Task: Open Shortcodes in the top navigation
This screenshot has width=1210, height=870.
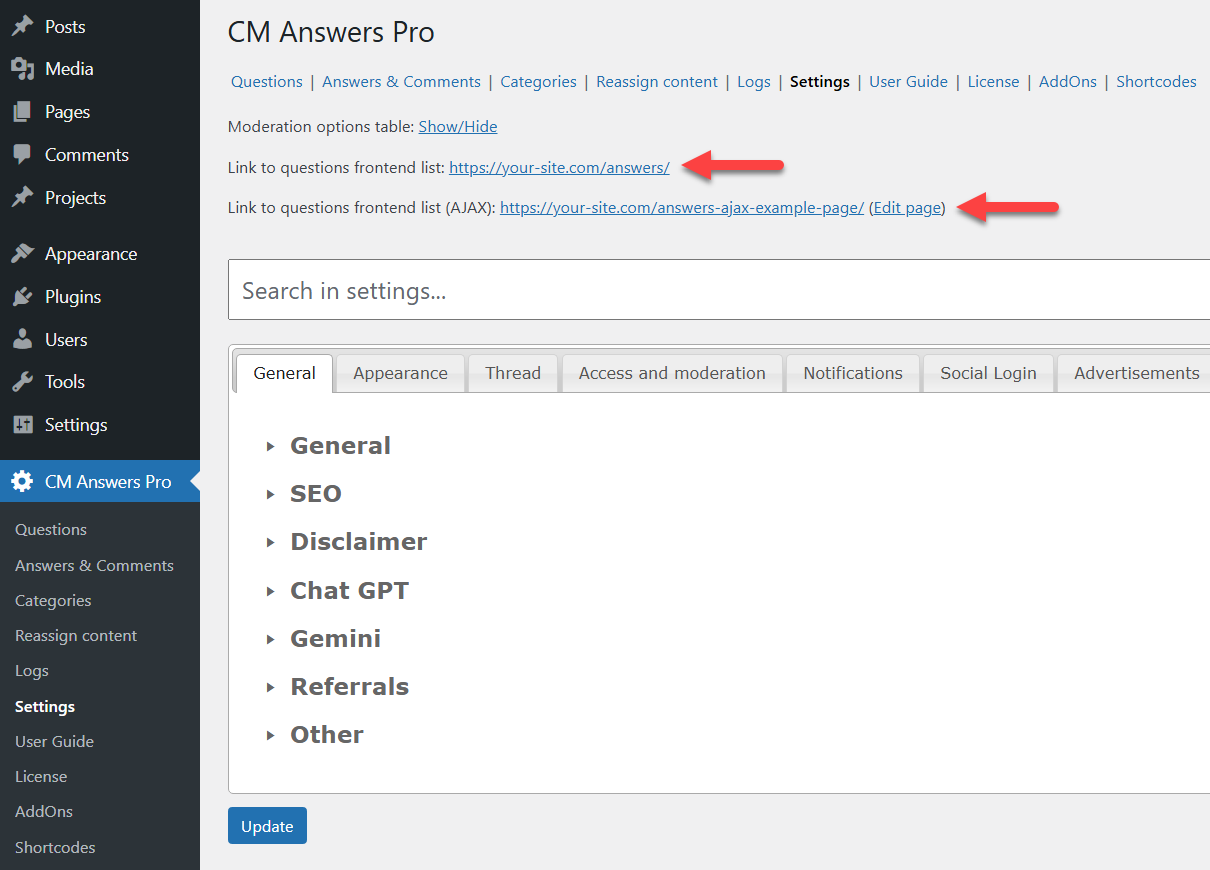Action: coord(1156,82)
